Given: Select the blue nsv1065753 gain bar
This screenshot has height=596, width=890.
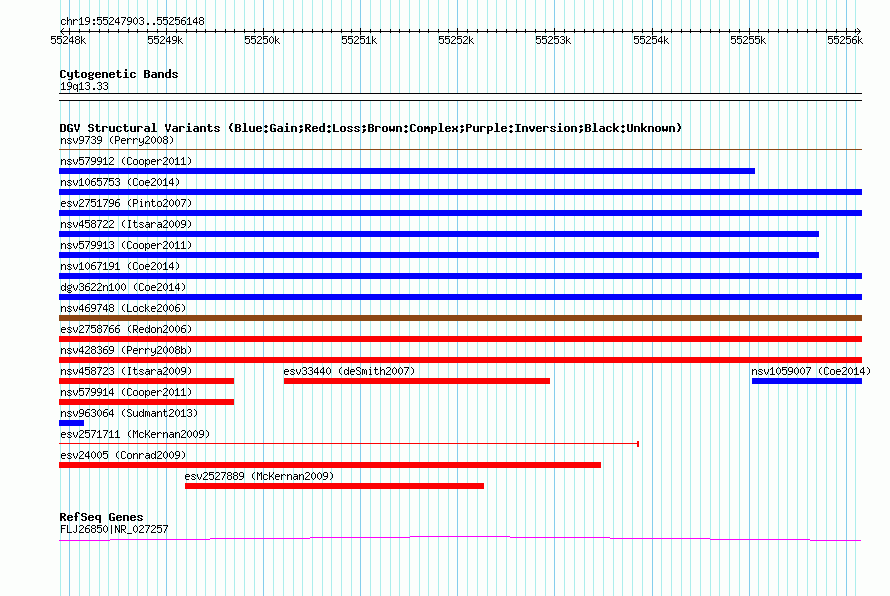Looking at the screenshot, I should (460, 192).
